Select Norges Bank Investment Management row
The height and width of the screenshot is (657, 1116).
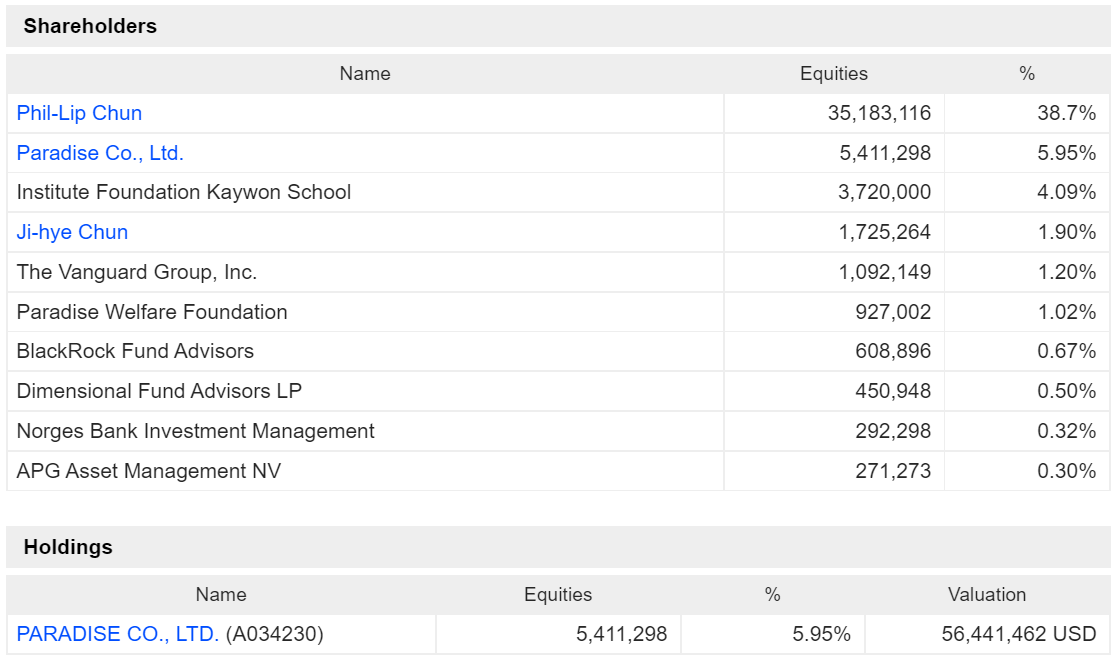click(x=558, y=431)
